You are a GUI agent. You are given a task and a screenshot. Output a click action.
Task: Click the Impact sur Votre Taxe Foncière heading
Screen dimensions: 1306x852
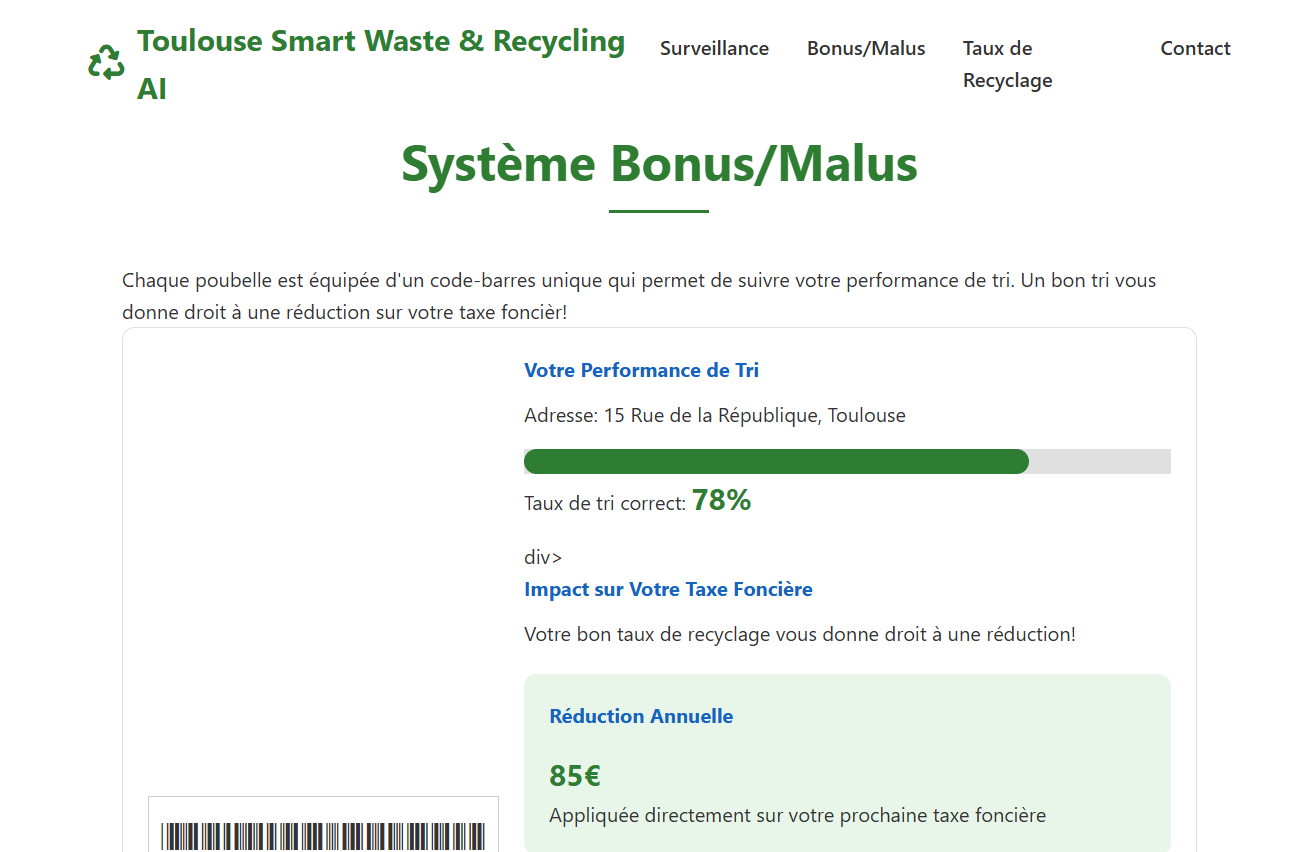pos(668,589)
